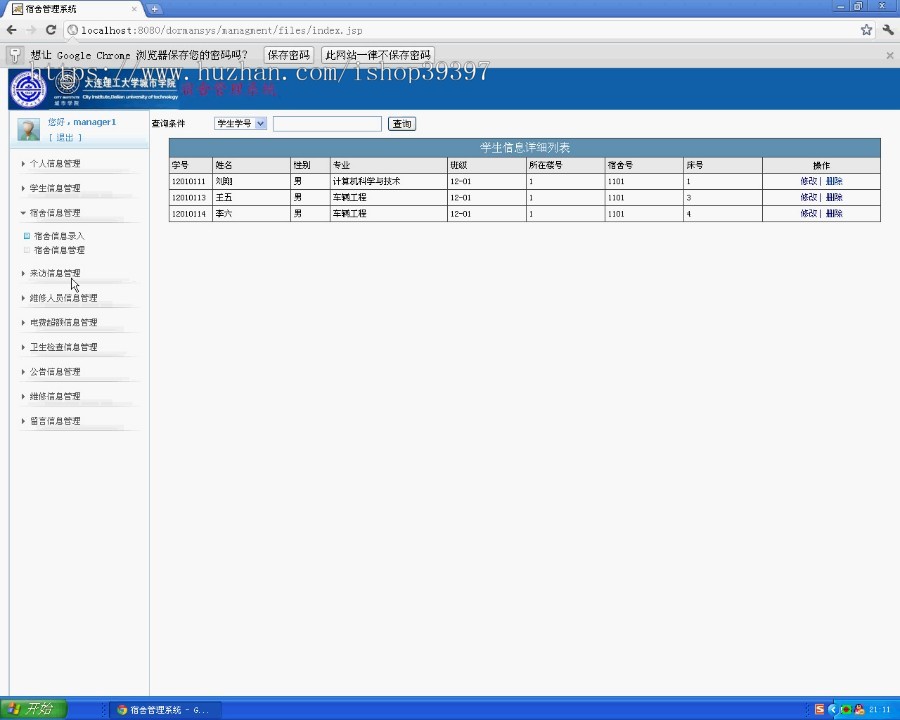Click the key icon in the password bar
The image size is (900, 720).
point(15,55)
